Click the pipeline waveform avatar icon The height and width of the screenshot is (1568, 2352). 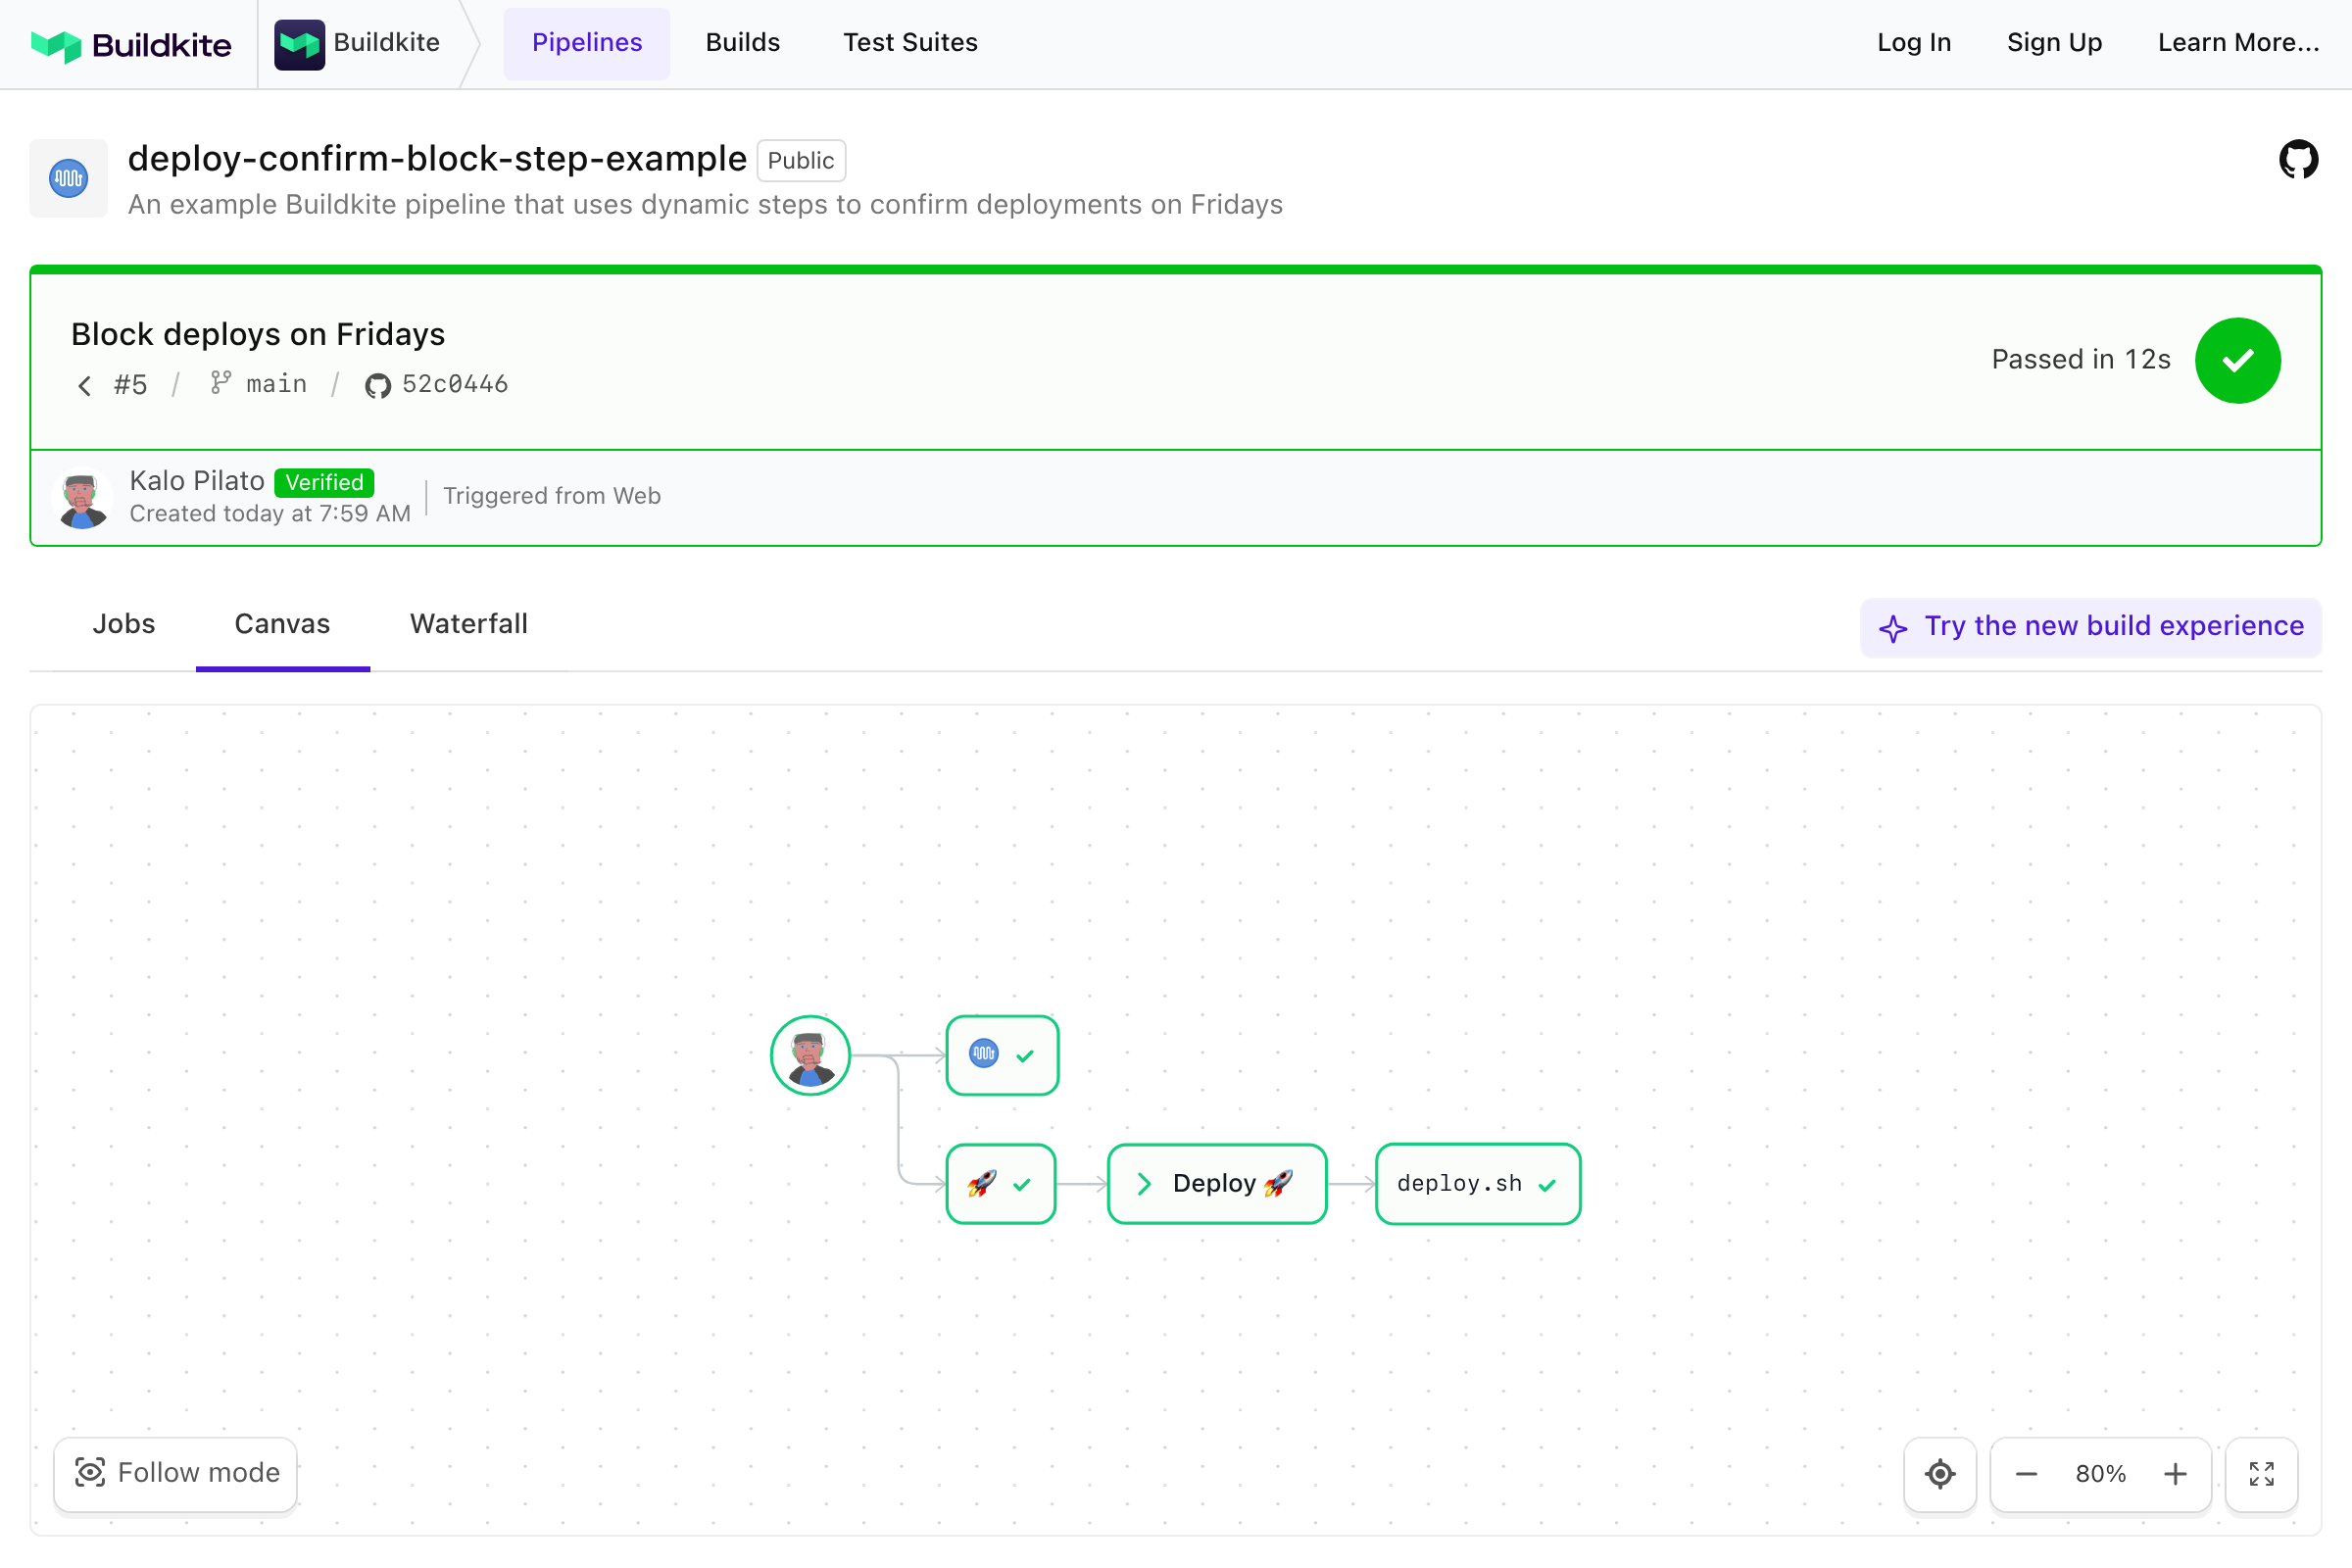[x=69, y=179]
